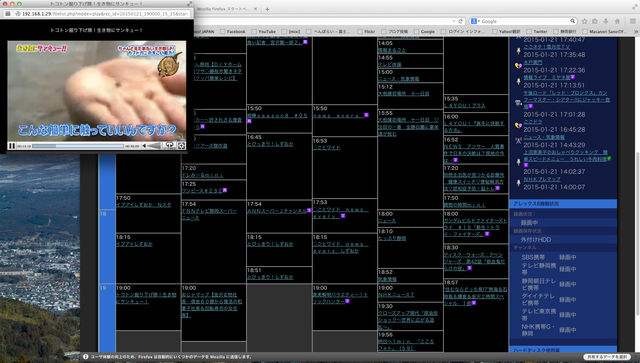Open the 14:55 テレビ体操 program link
Image resolution: width=640 pixels, height=363 pixels.
click(389, 65)
